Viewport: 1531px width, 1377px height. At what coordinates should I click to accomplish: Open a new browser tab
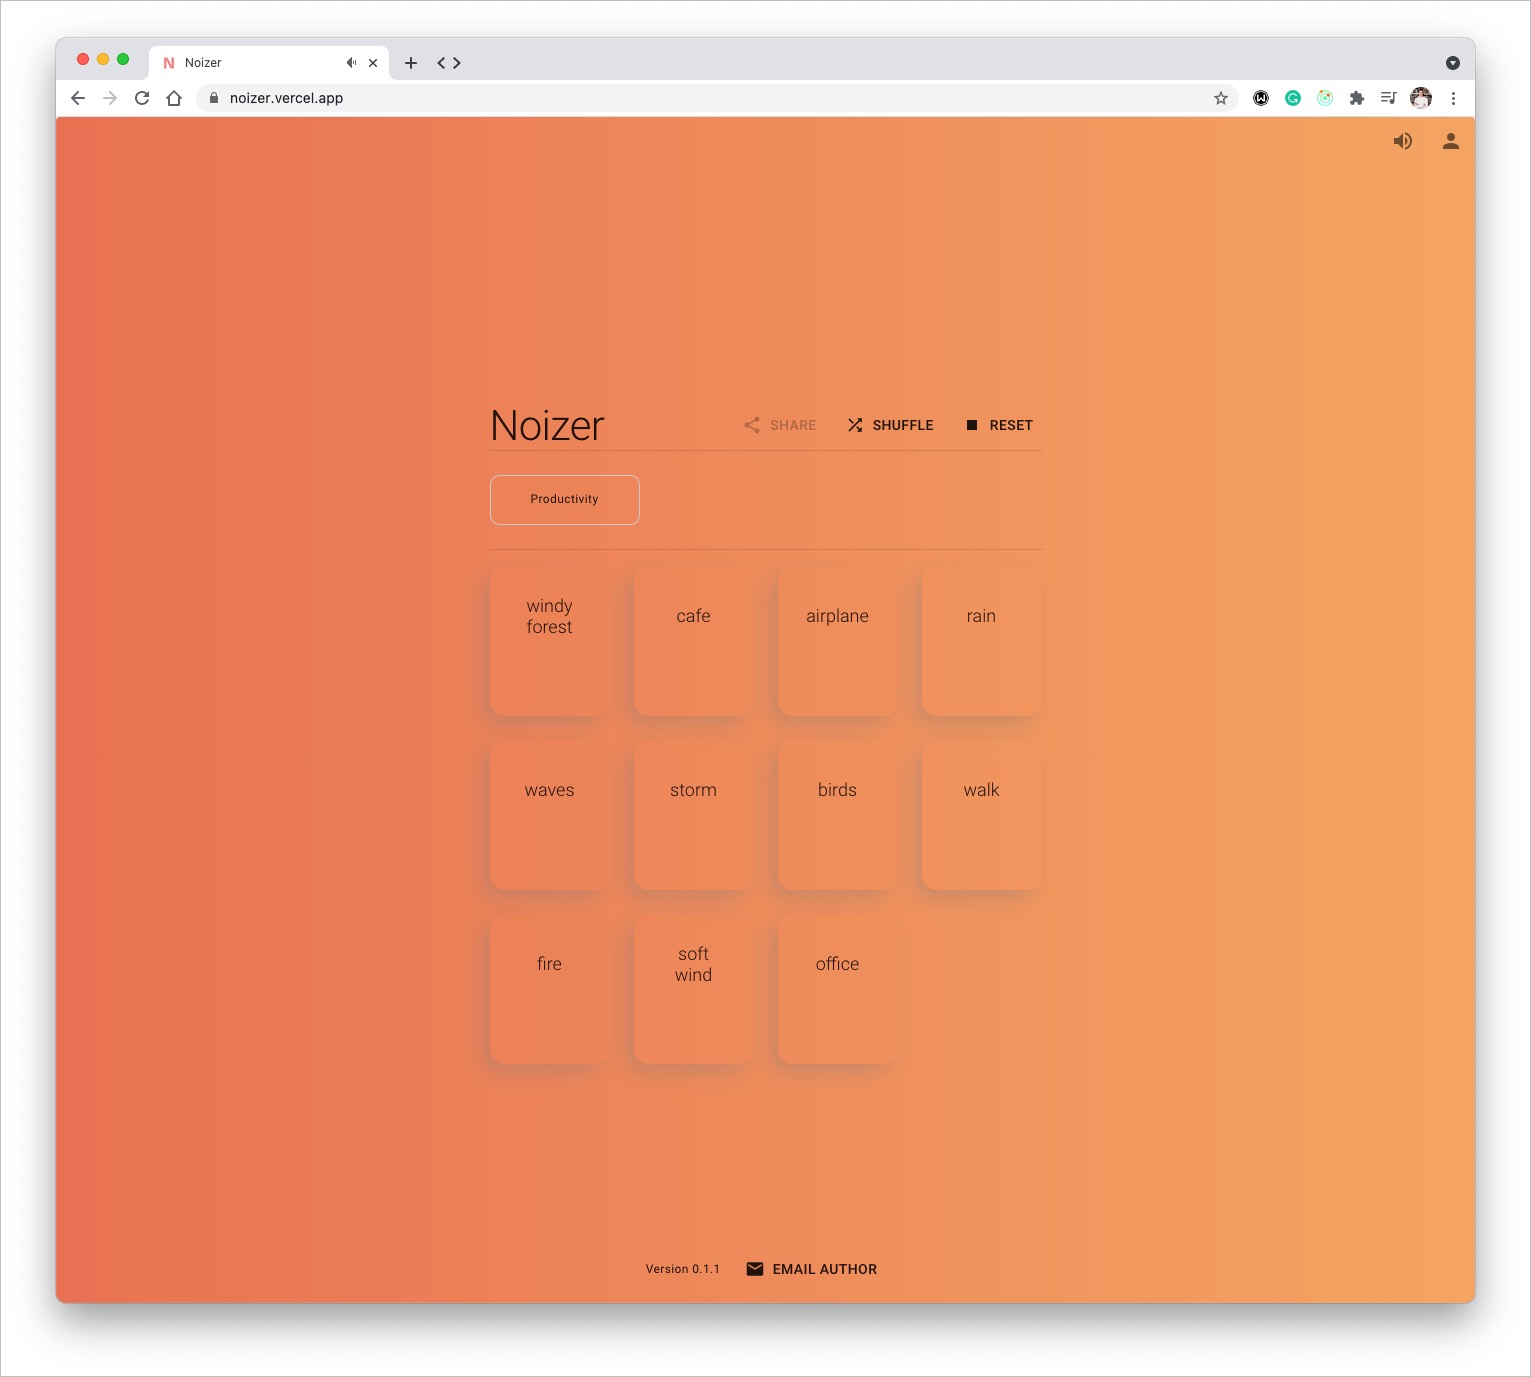411,62
